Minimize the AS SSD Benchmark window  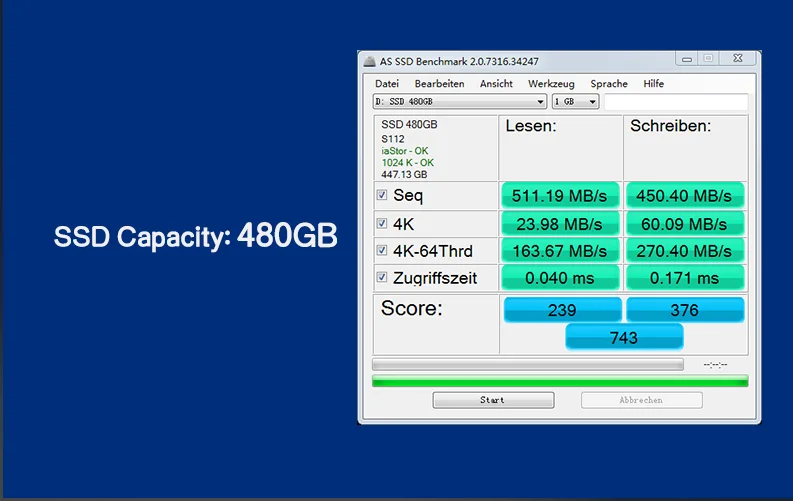(686, 59)
